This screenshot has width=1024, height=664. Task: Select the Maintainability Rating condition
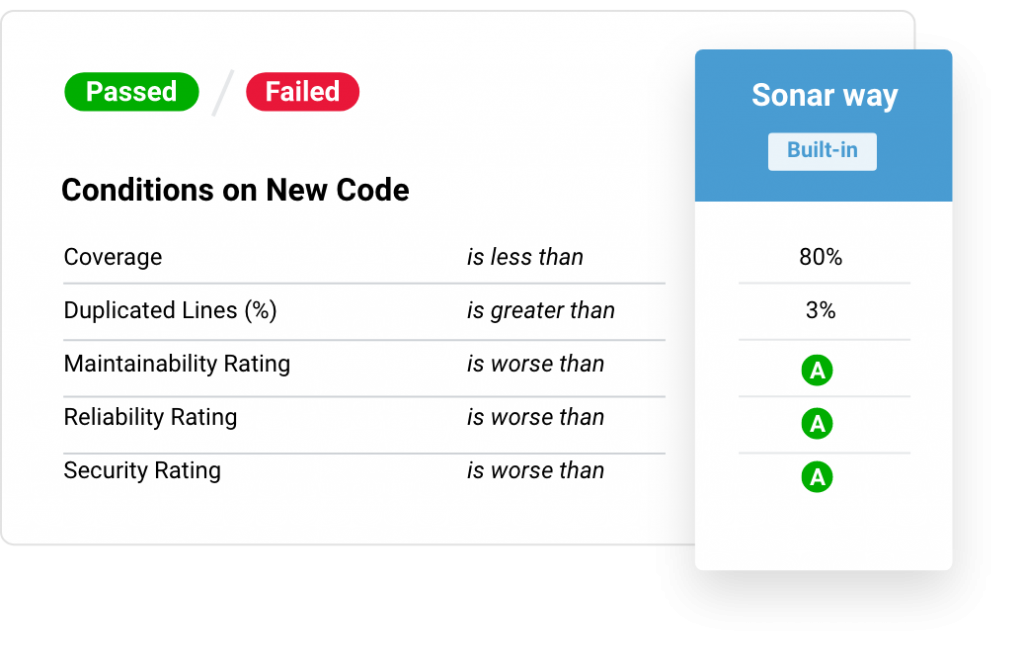click(x=176, y=364)
